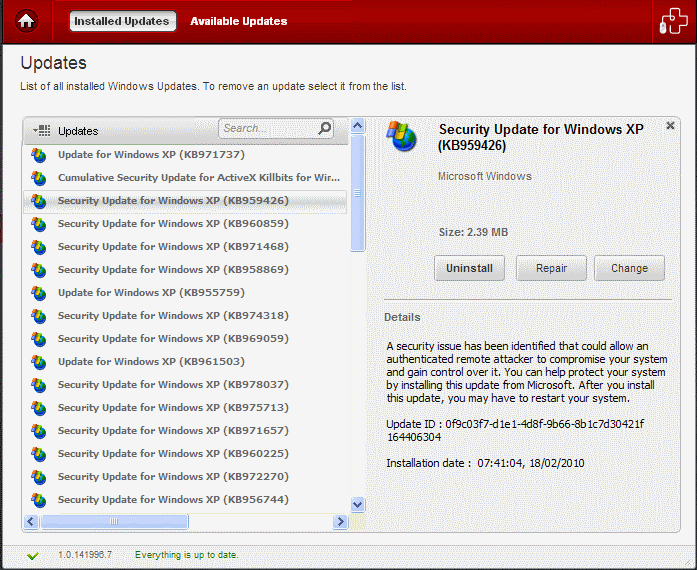Select Security Update (KB972270)

[x=185, y=477]
